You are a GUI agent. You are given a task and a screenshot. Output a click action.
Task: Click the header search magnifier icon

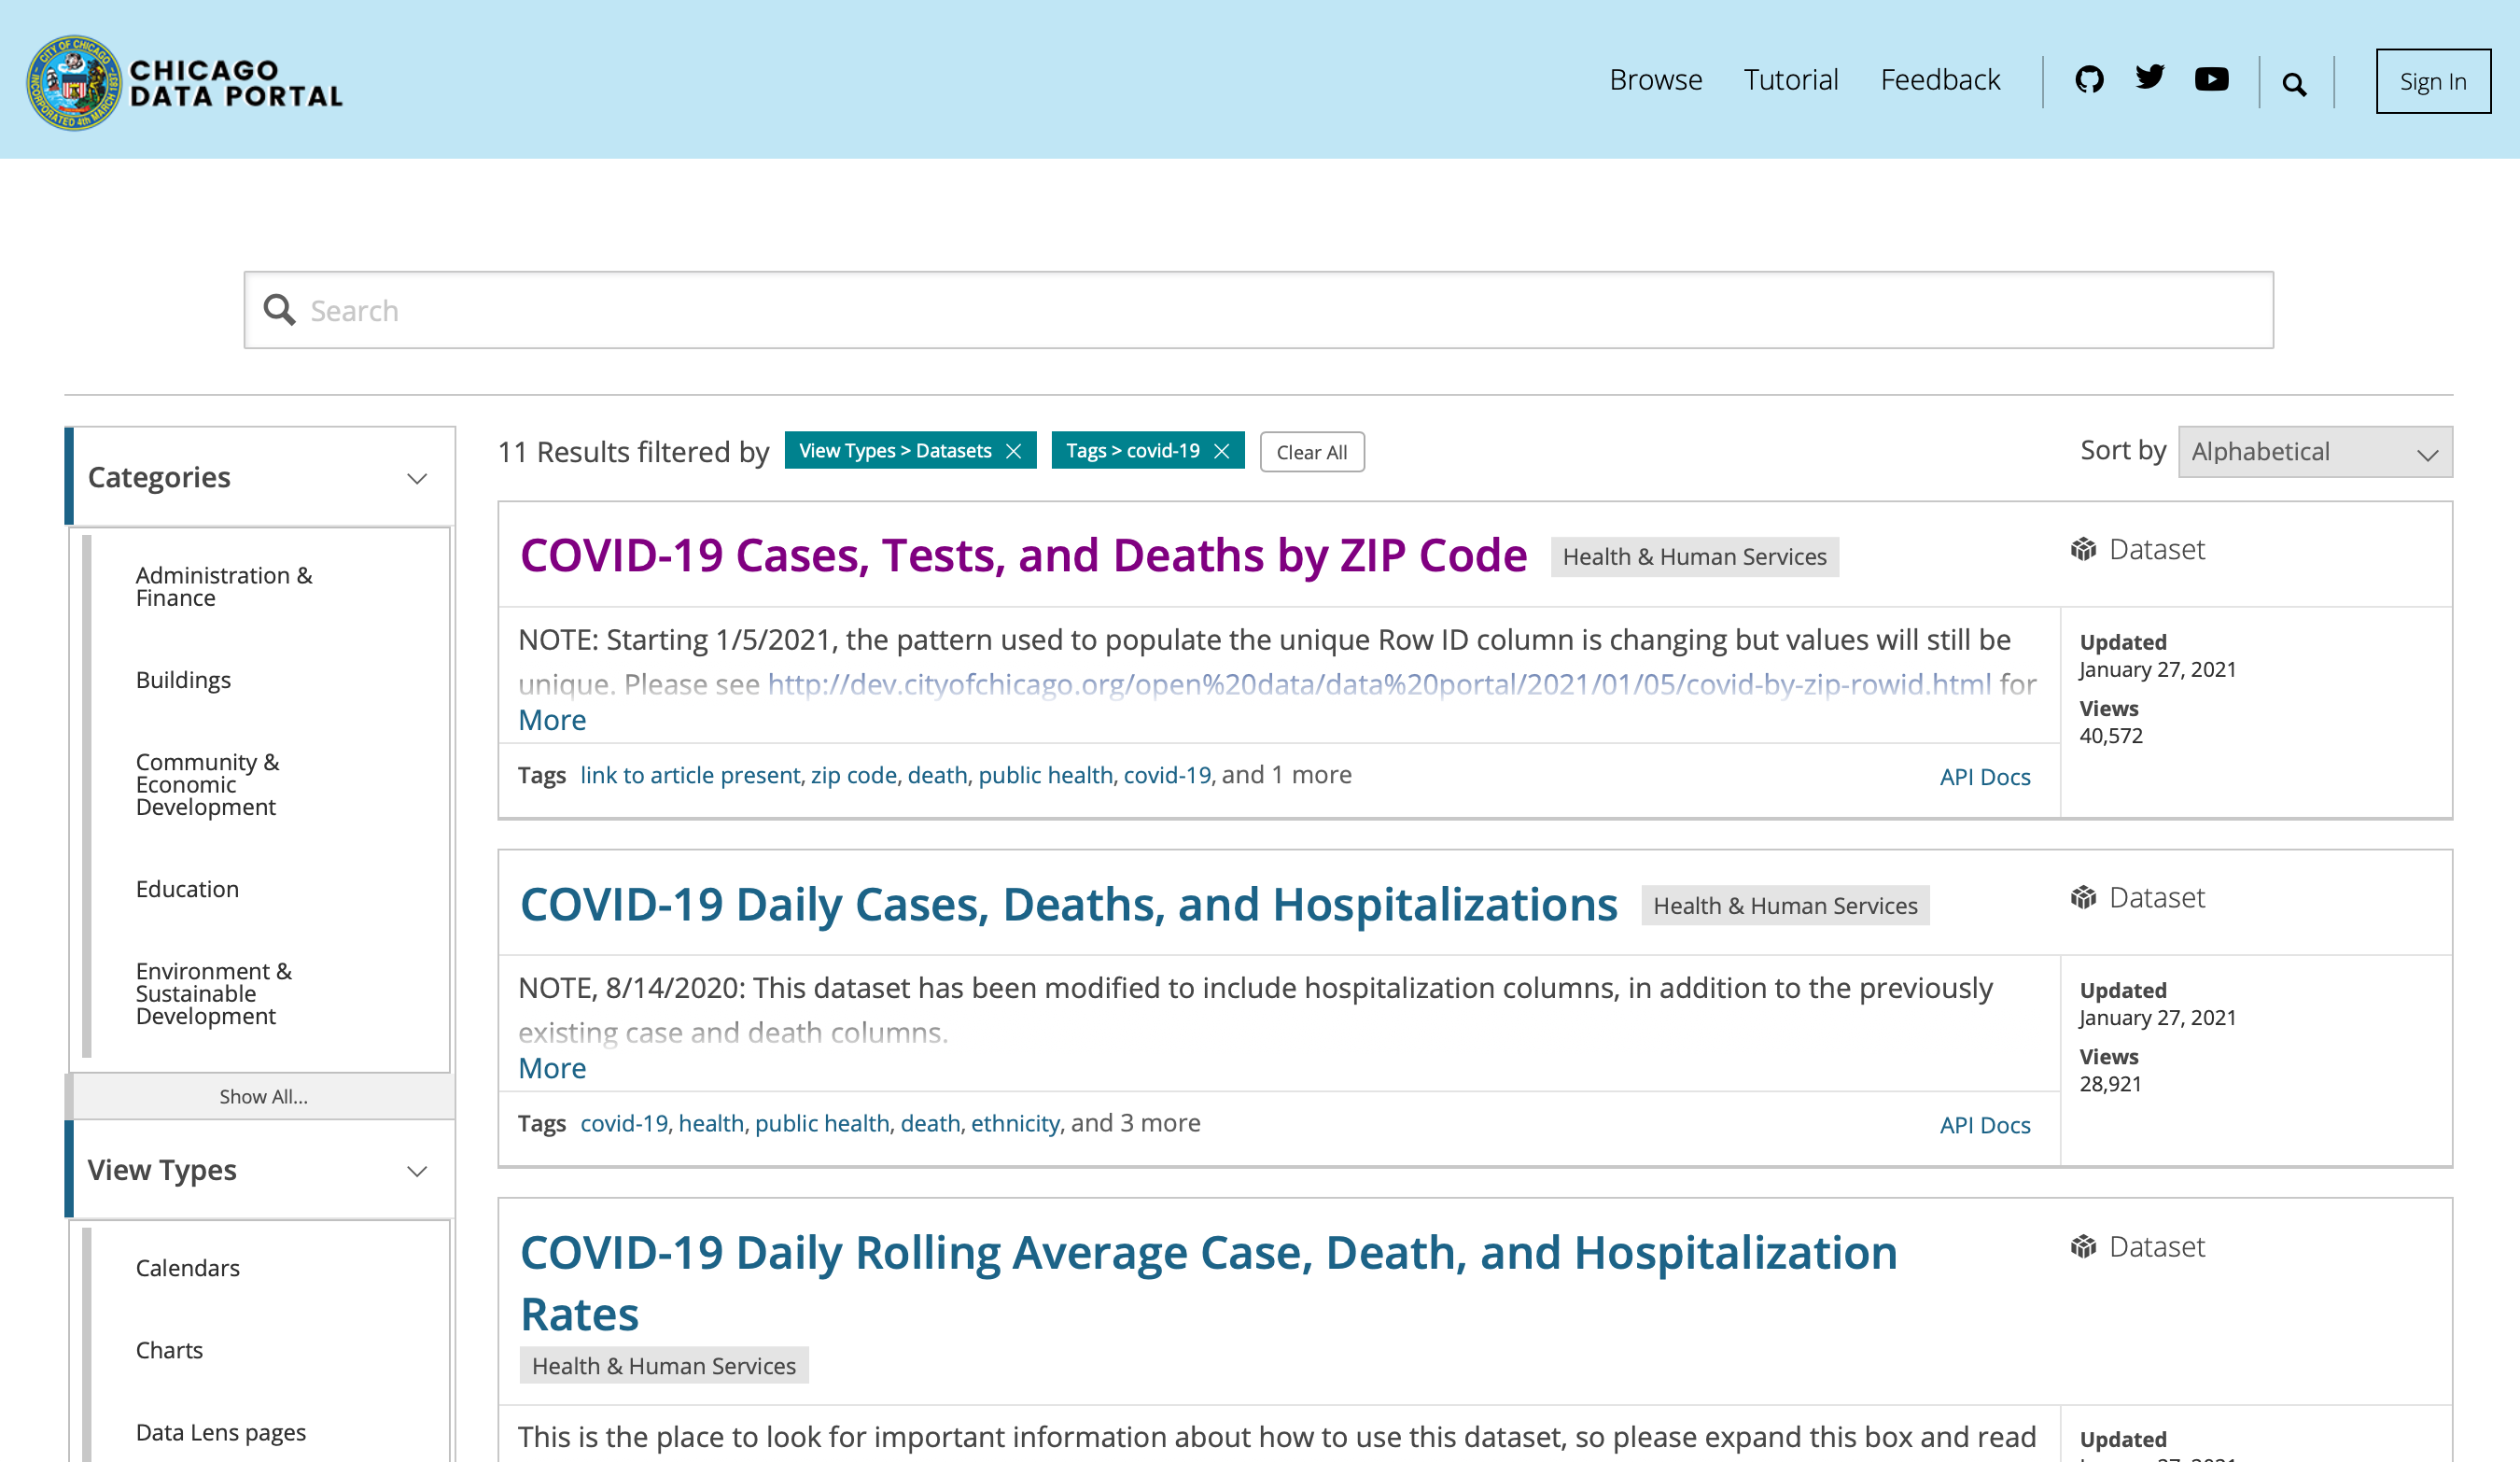point(2295,85)
